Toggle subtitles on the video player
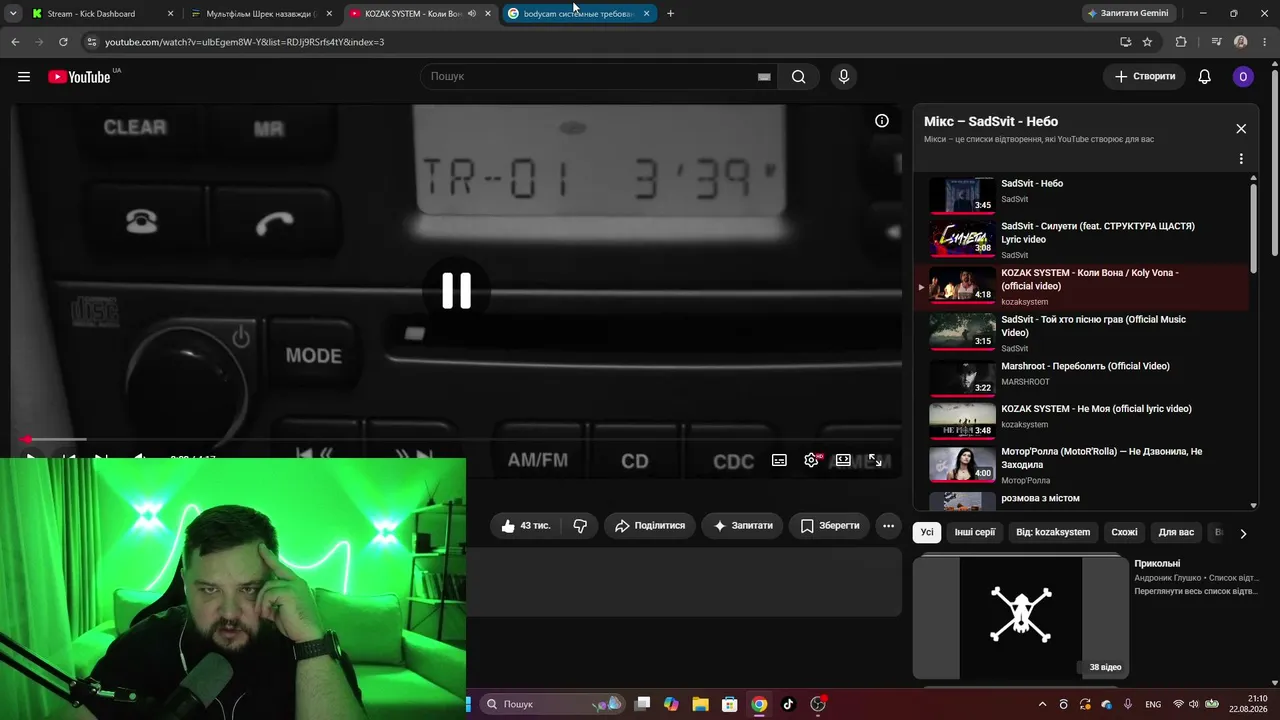The image size is (1280, 720). [x=779, y=460]
